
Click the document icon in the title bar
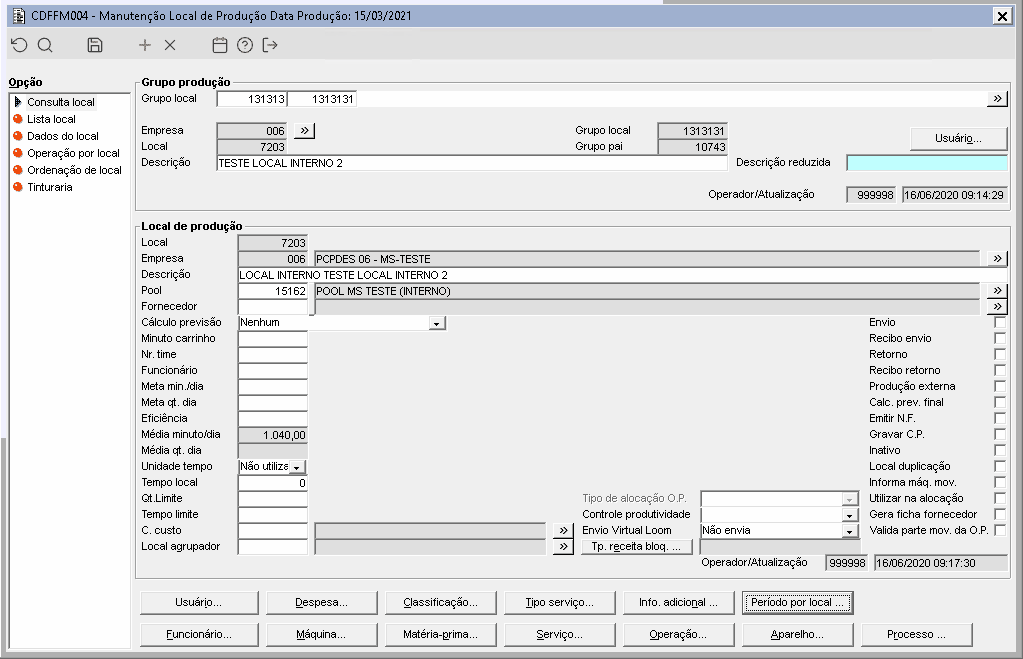(x=19, y=16)
